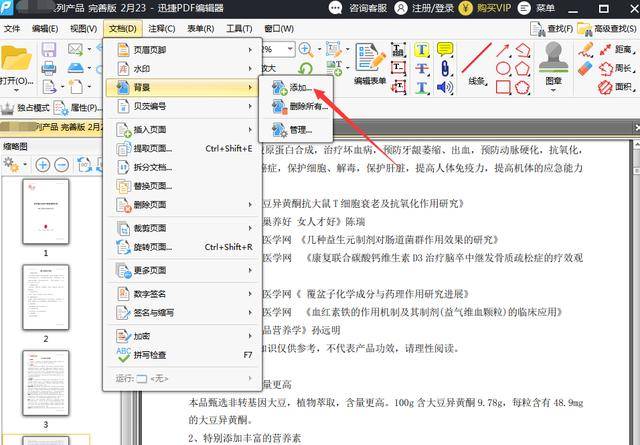Select the red pentagon polygon tool
Screen dimensions: 640x445
[522, 69]
